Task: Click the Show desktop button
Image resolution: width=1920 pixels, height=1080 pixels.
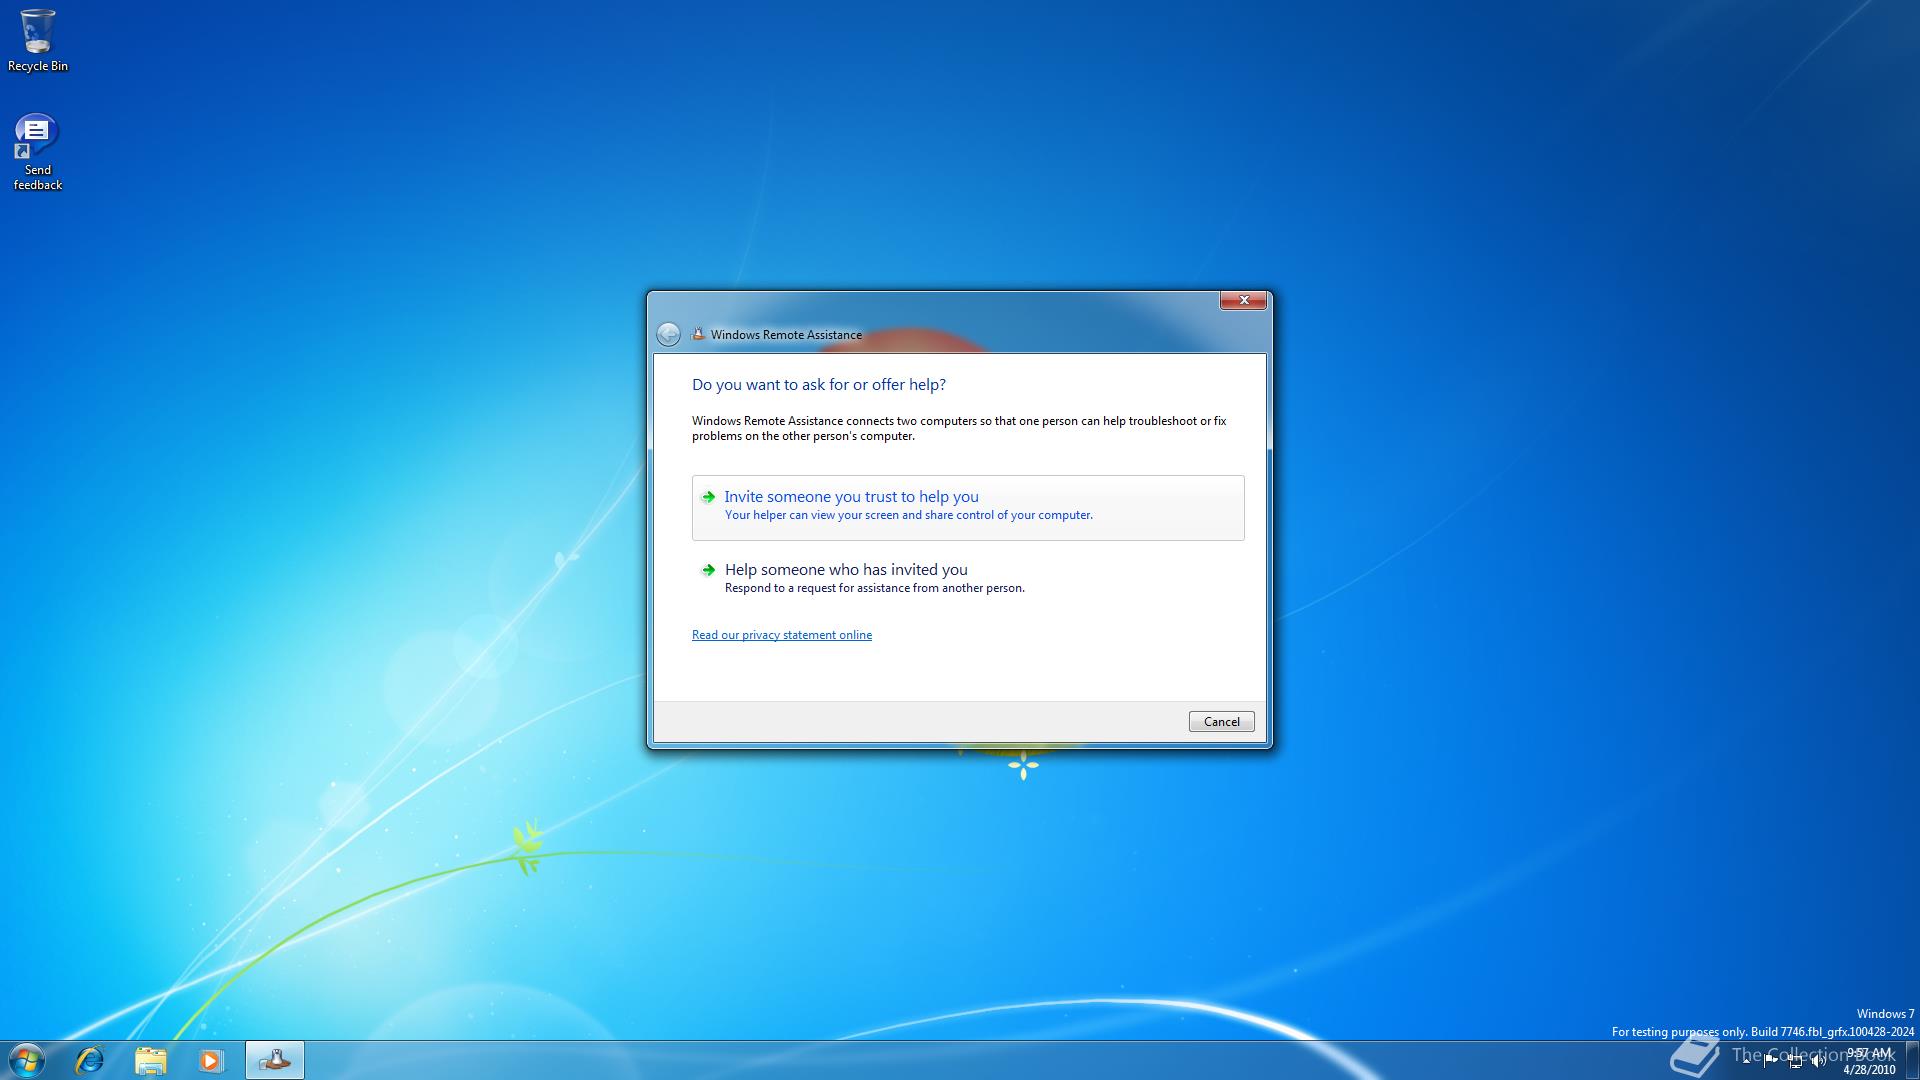Action: coord(1912,1060)
